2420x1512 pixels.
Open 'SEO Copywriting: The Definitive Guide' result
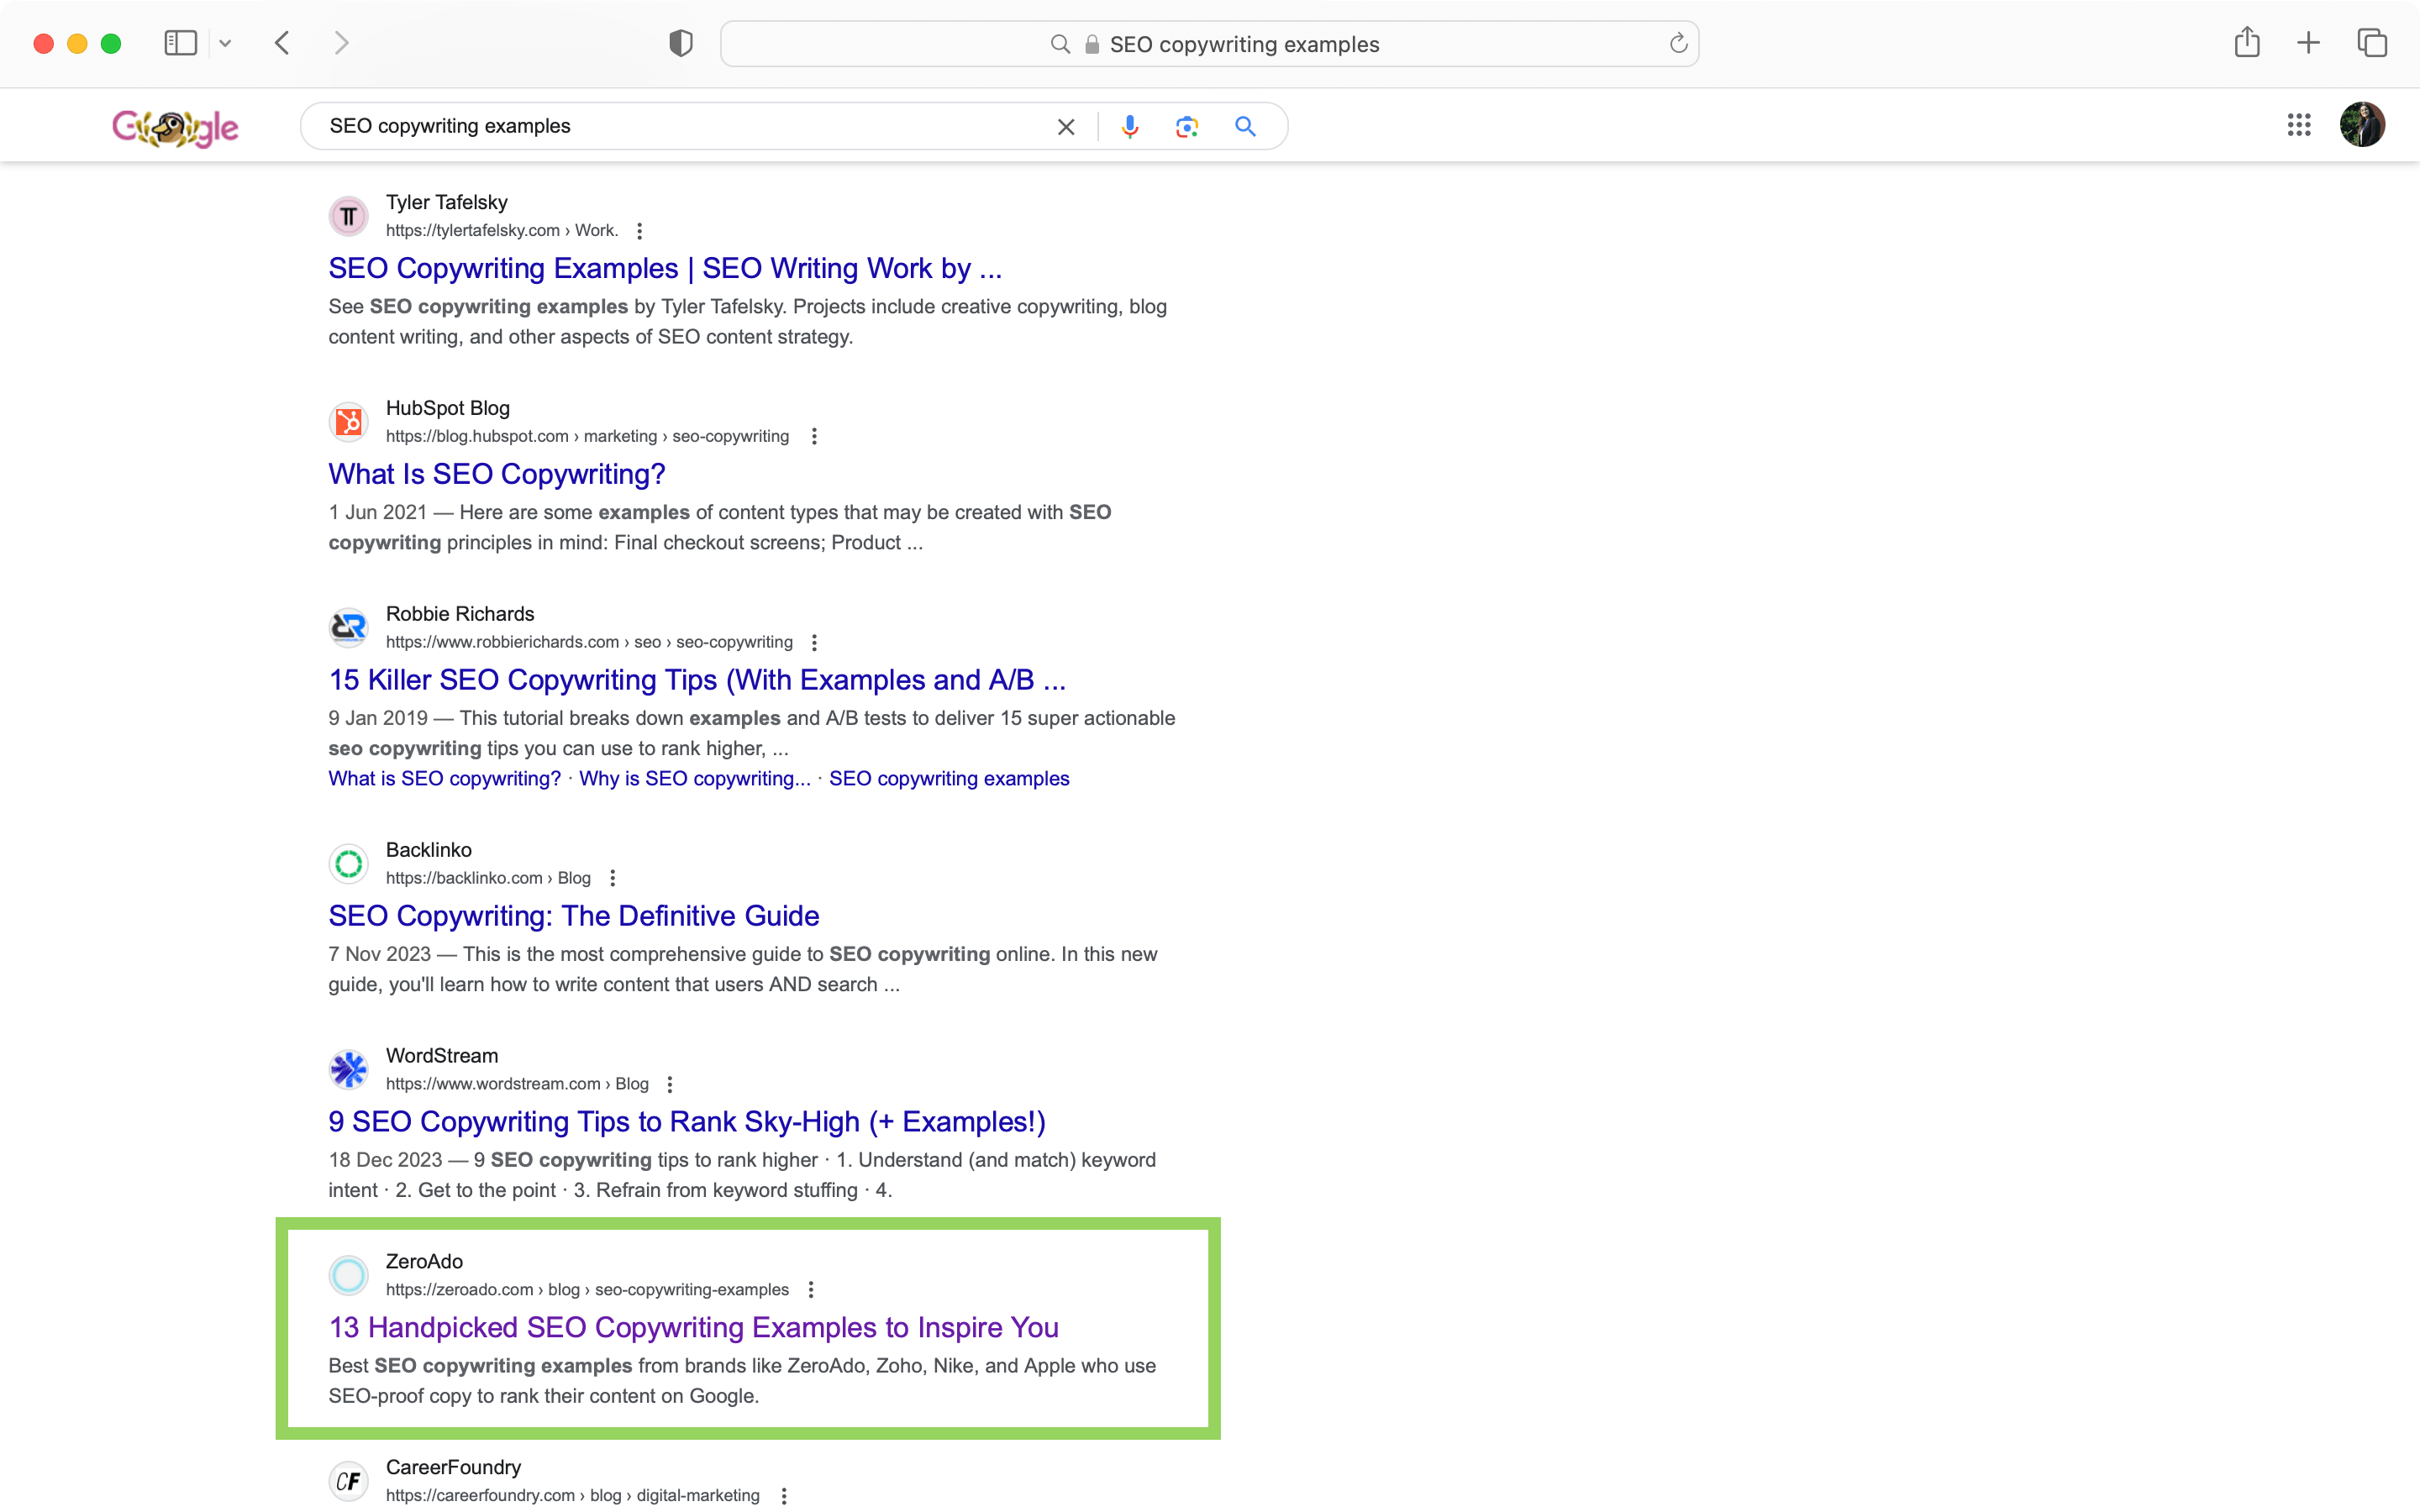574,916
